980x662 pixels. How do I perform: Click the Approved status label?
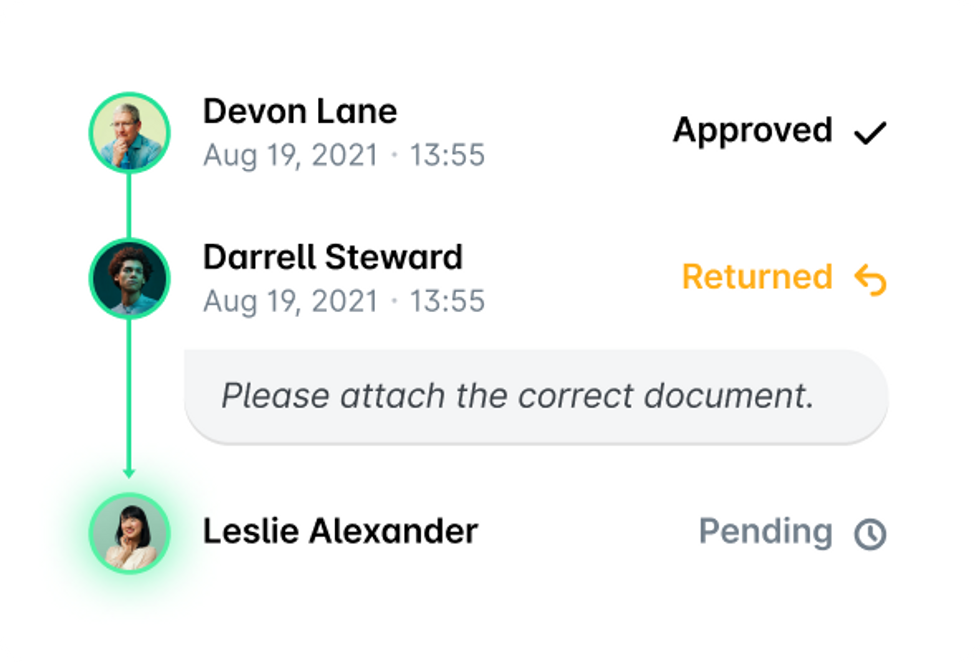[752, 132]
